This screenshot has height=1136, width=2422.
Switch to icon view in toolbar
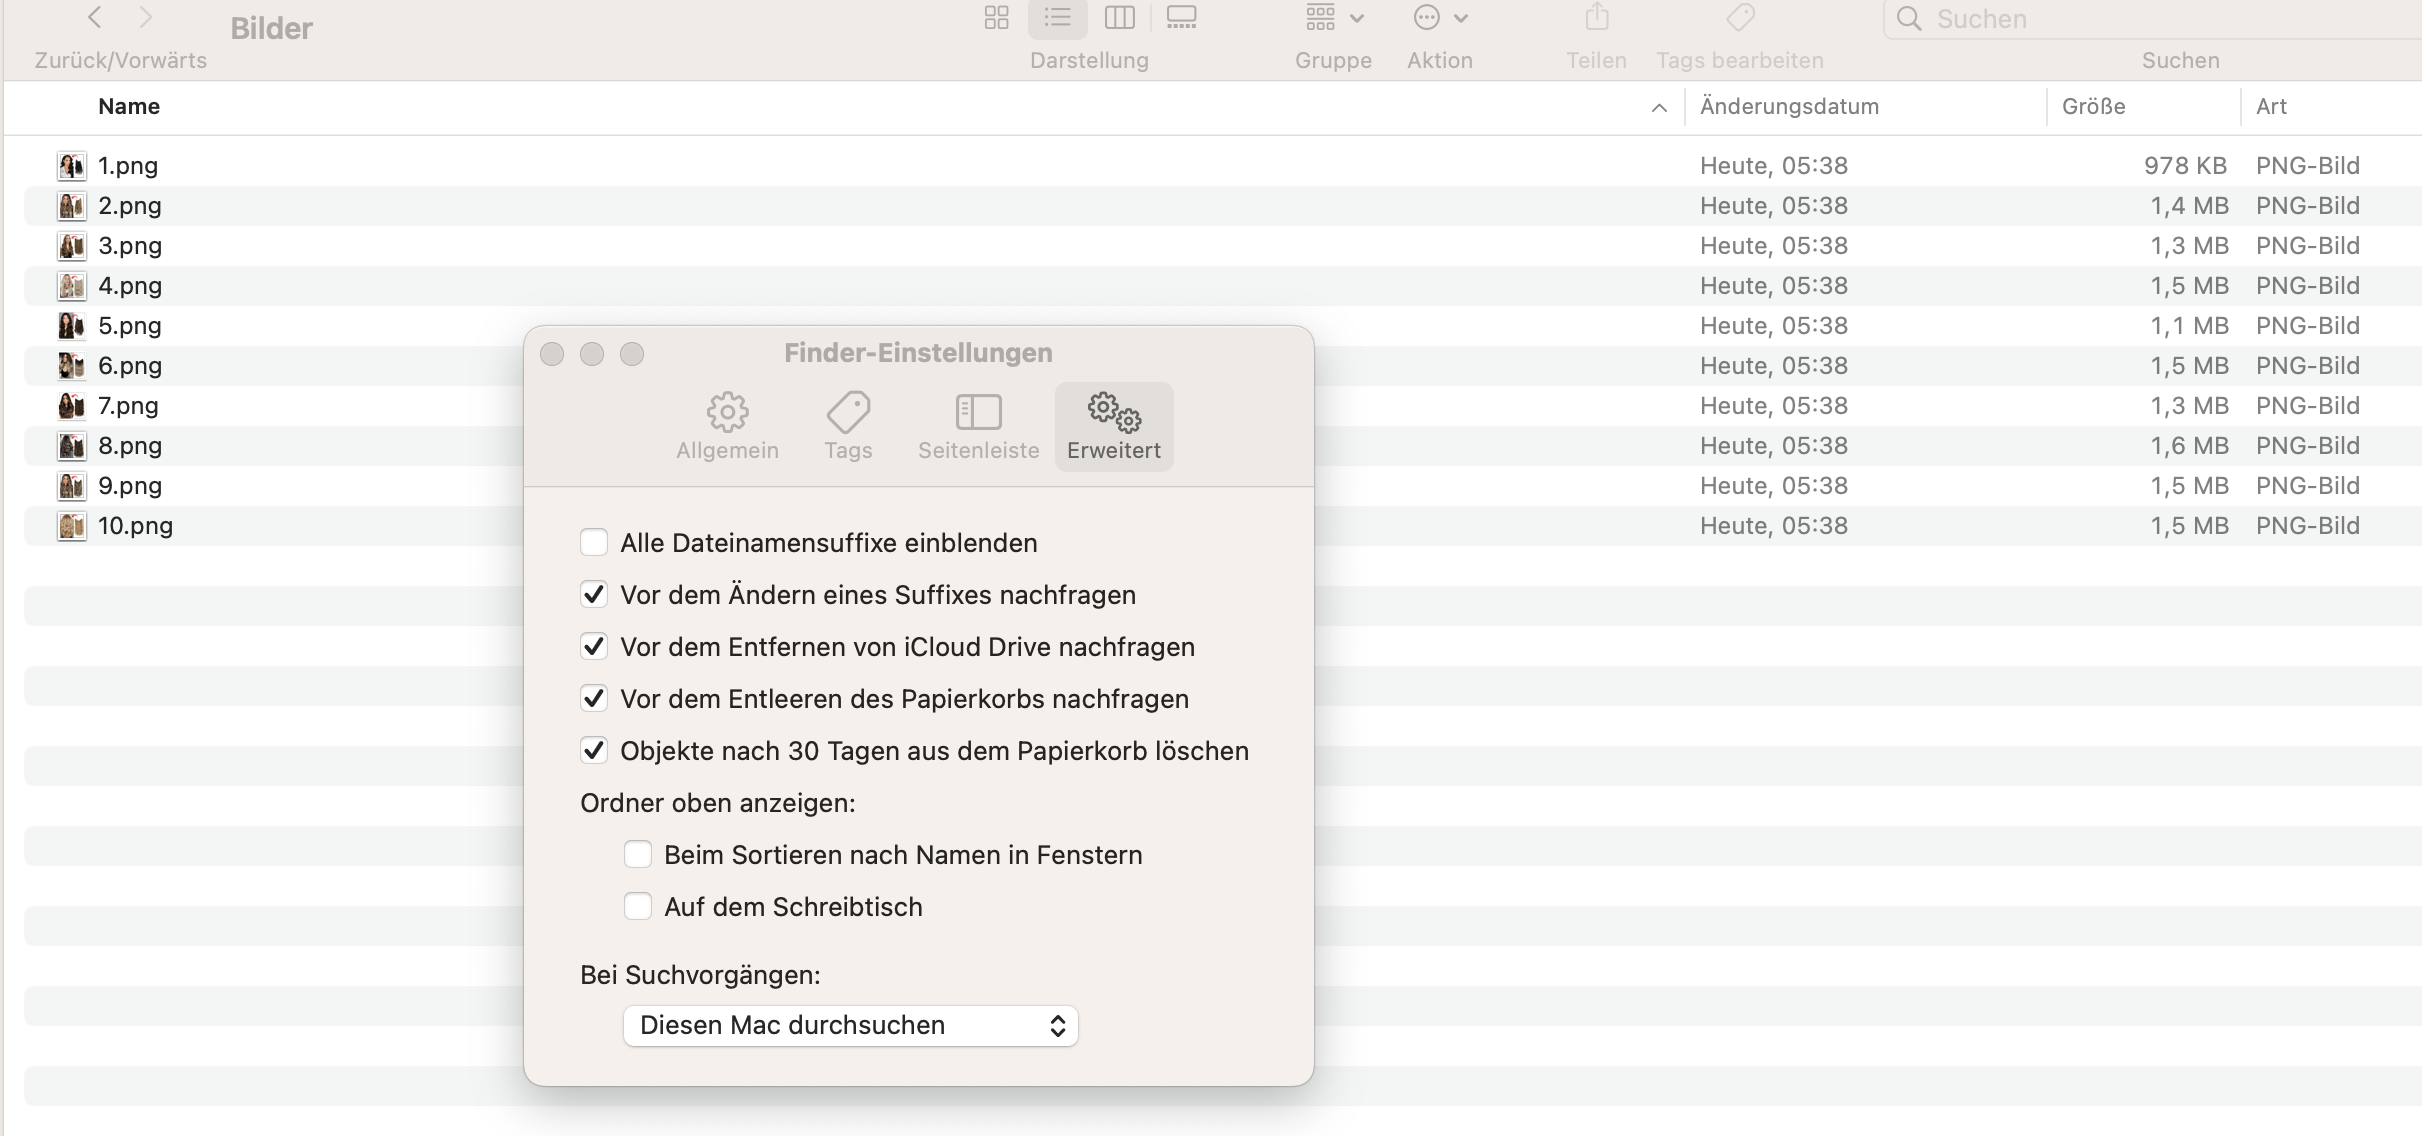(x=996, y=18)
